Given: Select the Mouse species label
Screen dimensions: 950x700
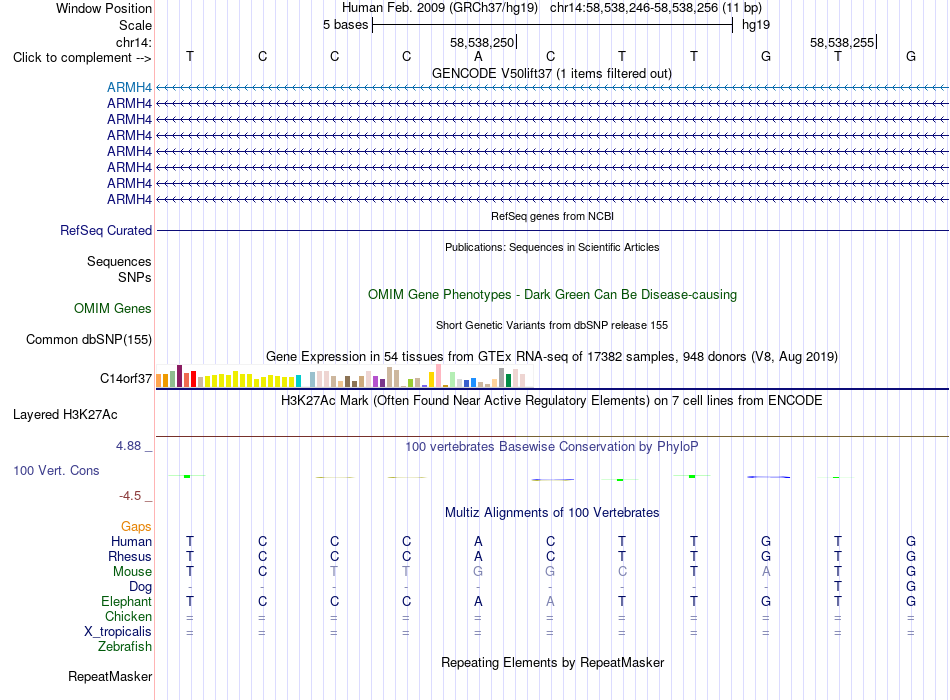Looking at the screenshot, I should (x=132, y=572).
